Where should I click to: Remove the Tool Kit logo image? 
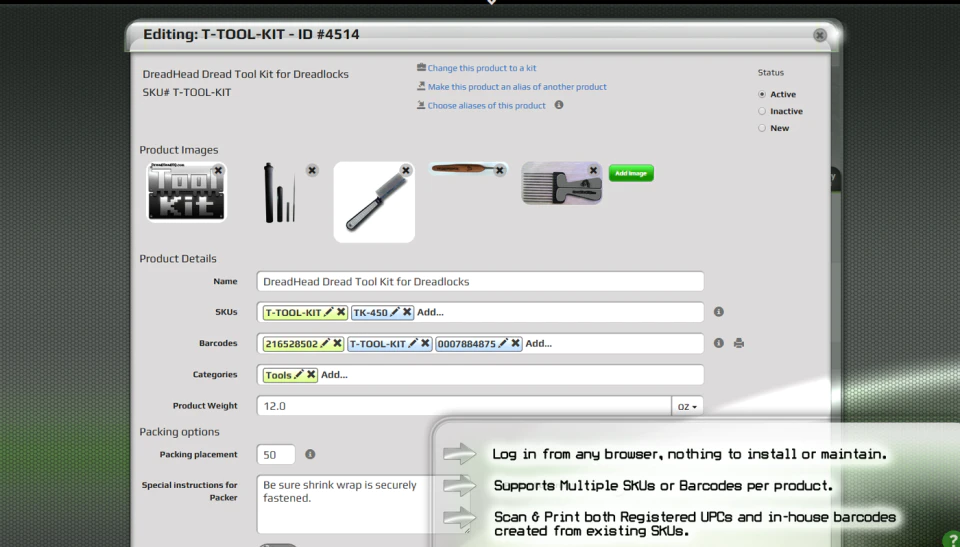pyautogui.click(x=218, y=170)
